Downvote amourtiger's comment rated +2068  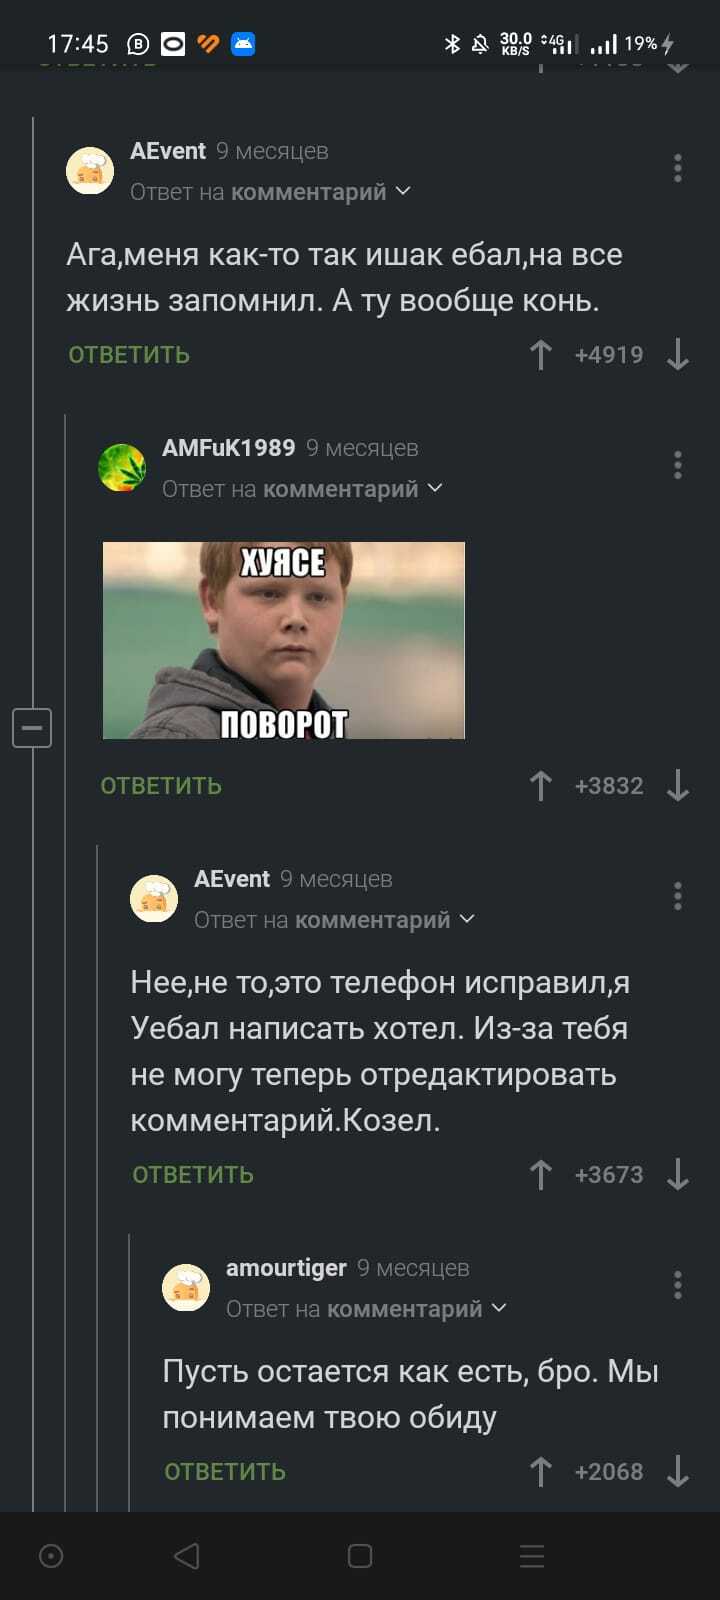(678, 1472)
